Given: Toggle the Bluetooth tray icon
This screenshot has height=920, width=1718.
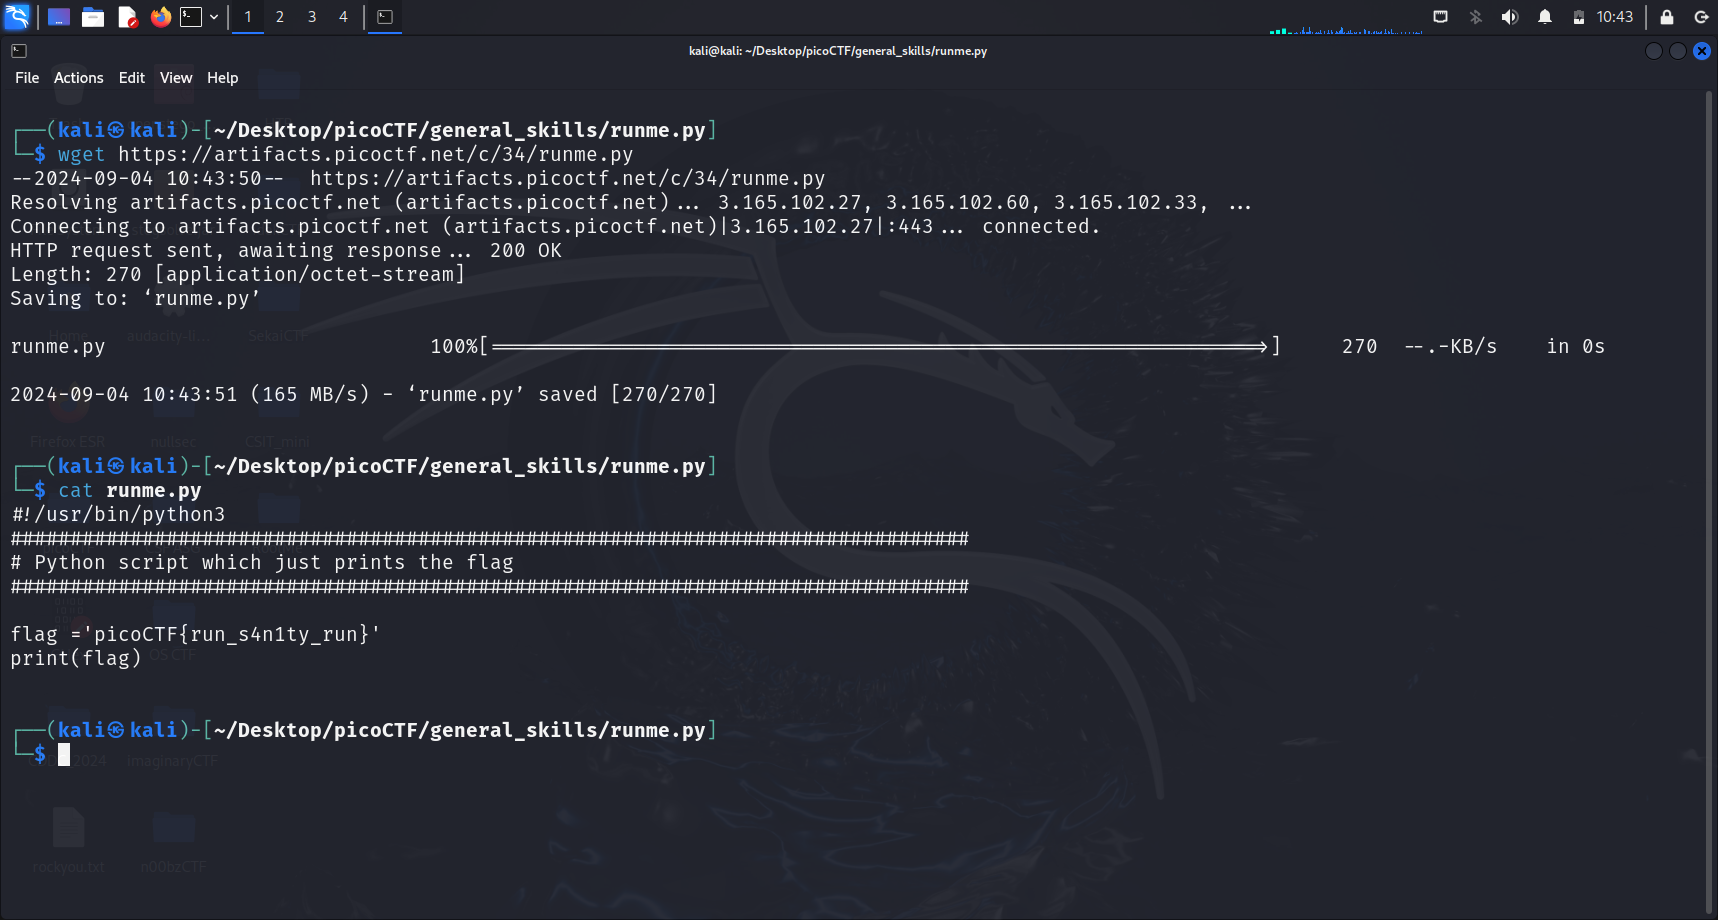Looking at the screenshot, I should (x=1475, y=17).
